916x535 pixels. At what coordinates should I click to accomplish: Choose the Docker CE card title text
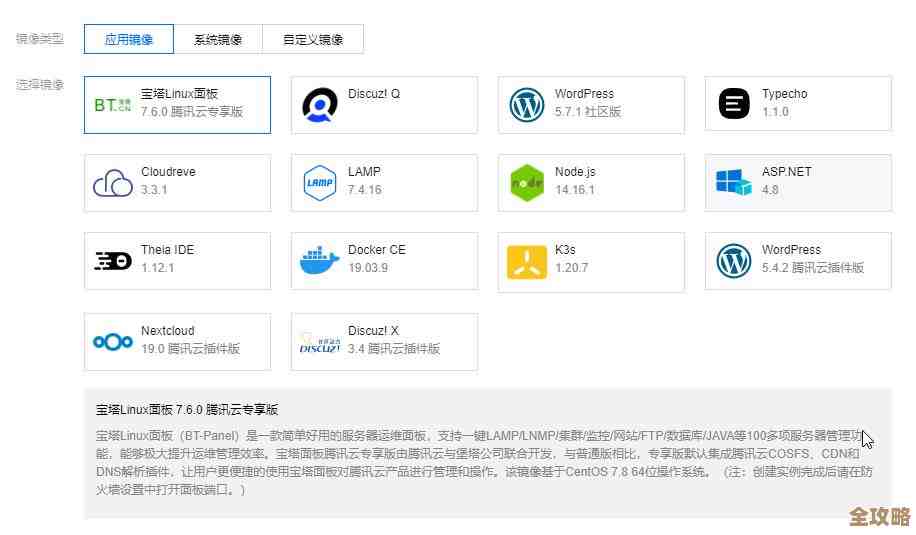377,249
